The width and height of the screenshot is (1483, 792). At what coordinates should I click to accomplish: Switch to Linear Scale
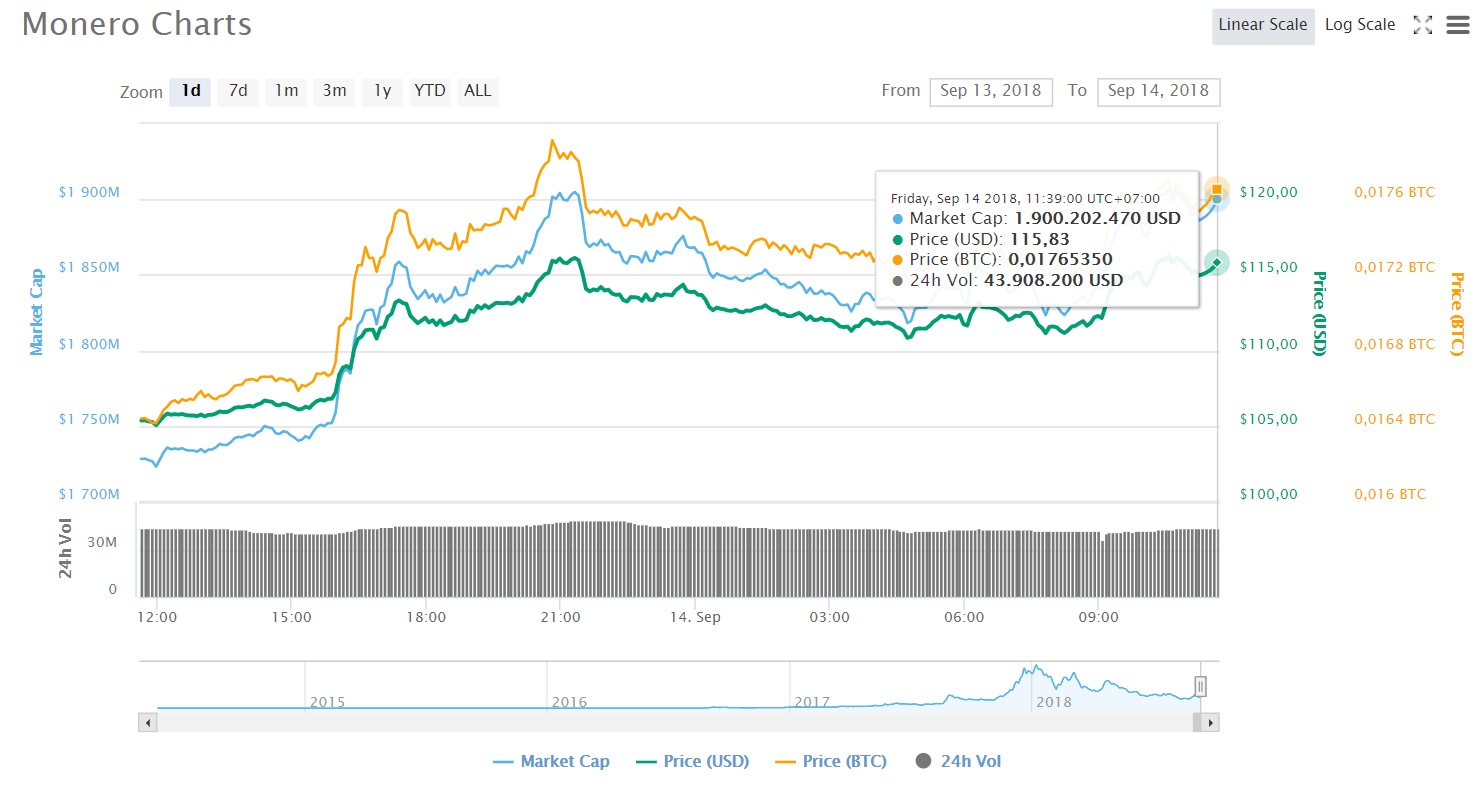(1263, 25)
